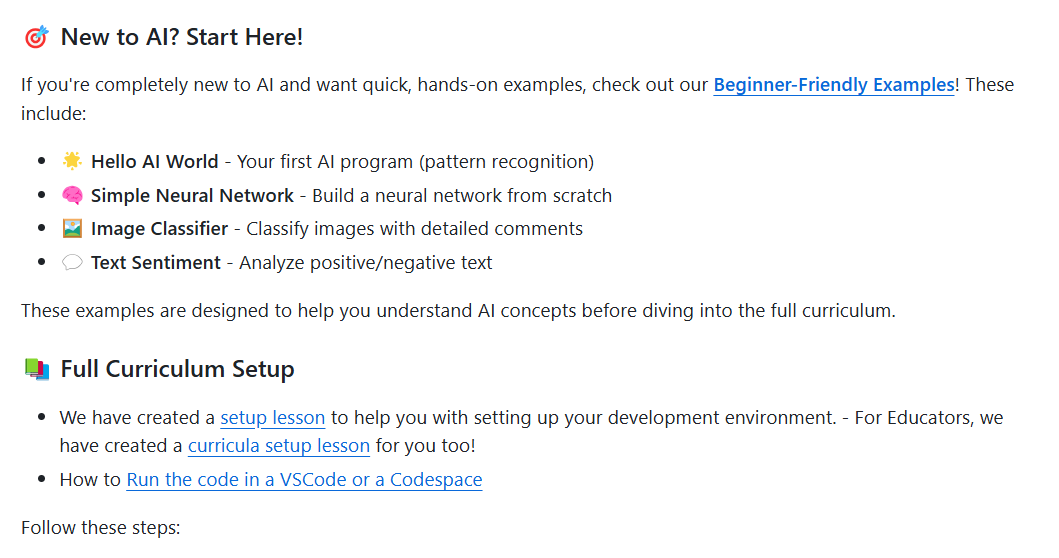Click the picture emoji beside Image Classifier
The height and width of the screenshot is (558, 1059).
coord(72,228)
